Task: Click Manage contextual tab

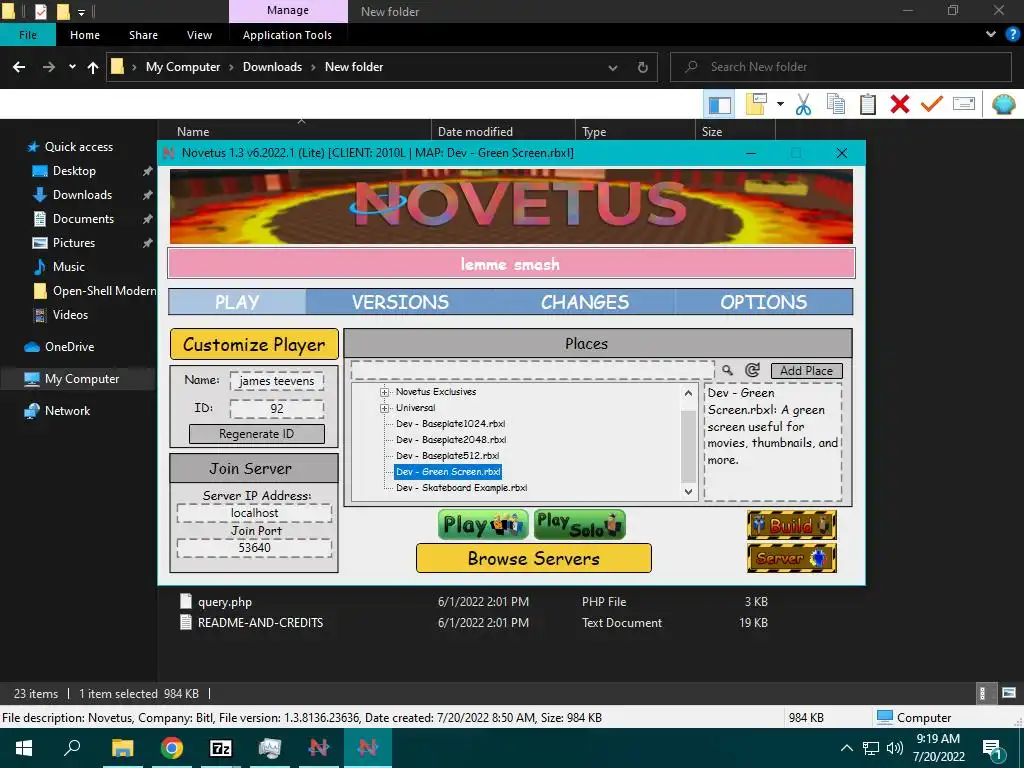Action: click(x=288, y=11)
